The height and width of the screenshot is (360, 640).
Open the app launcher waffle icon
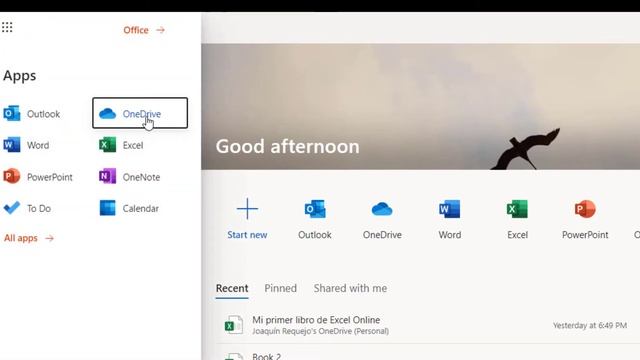(x=7, y=27)
